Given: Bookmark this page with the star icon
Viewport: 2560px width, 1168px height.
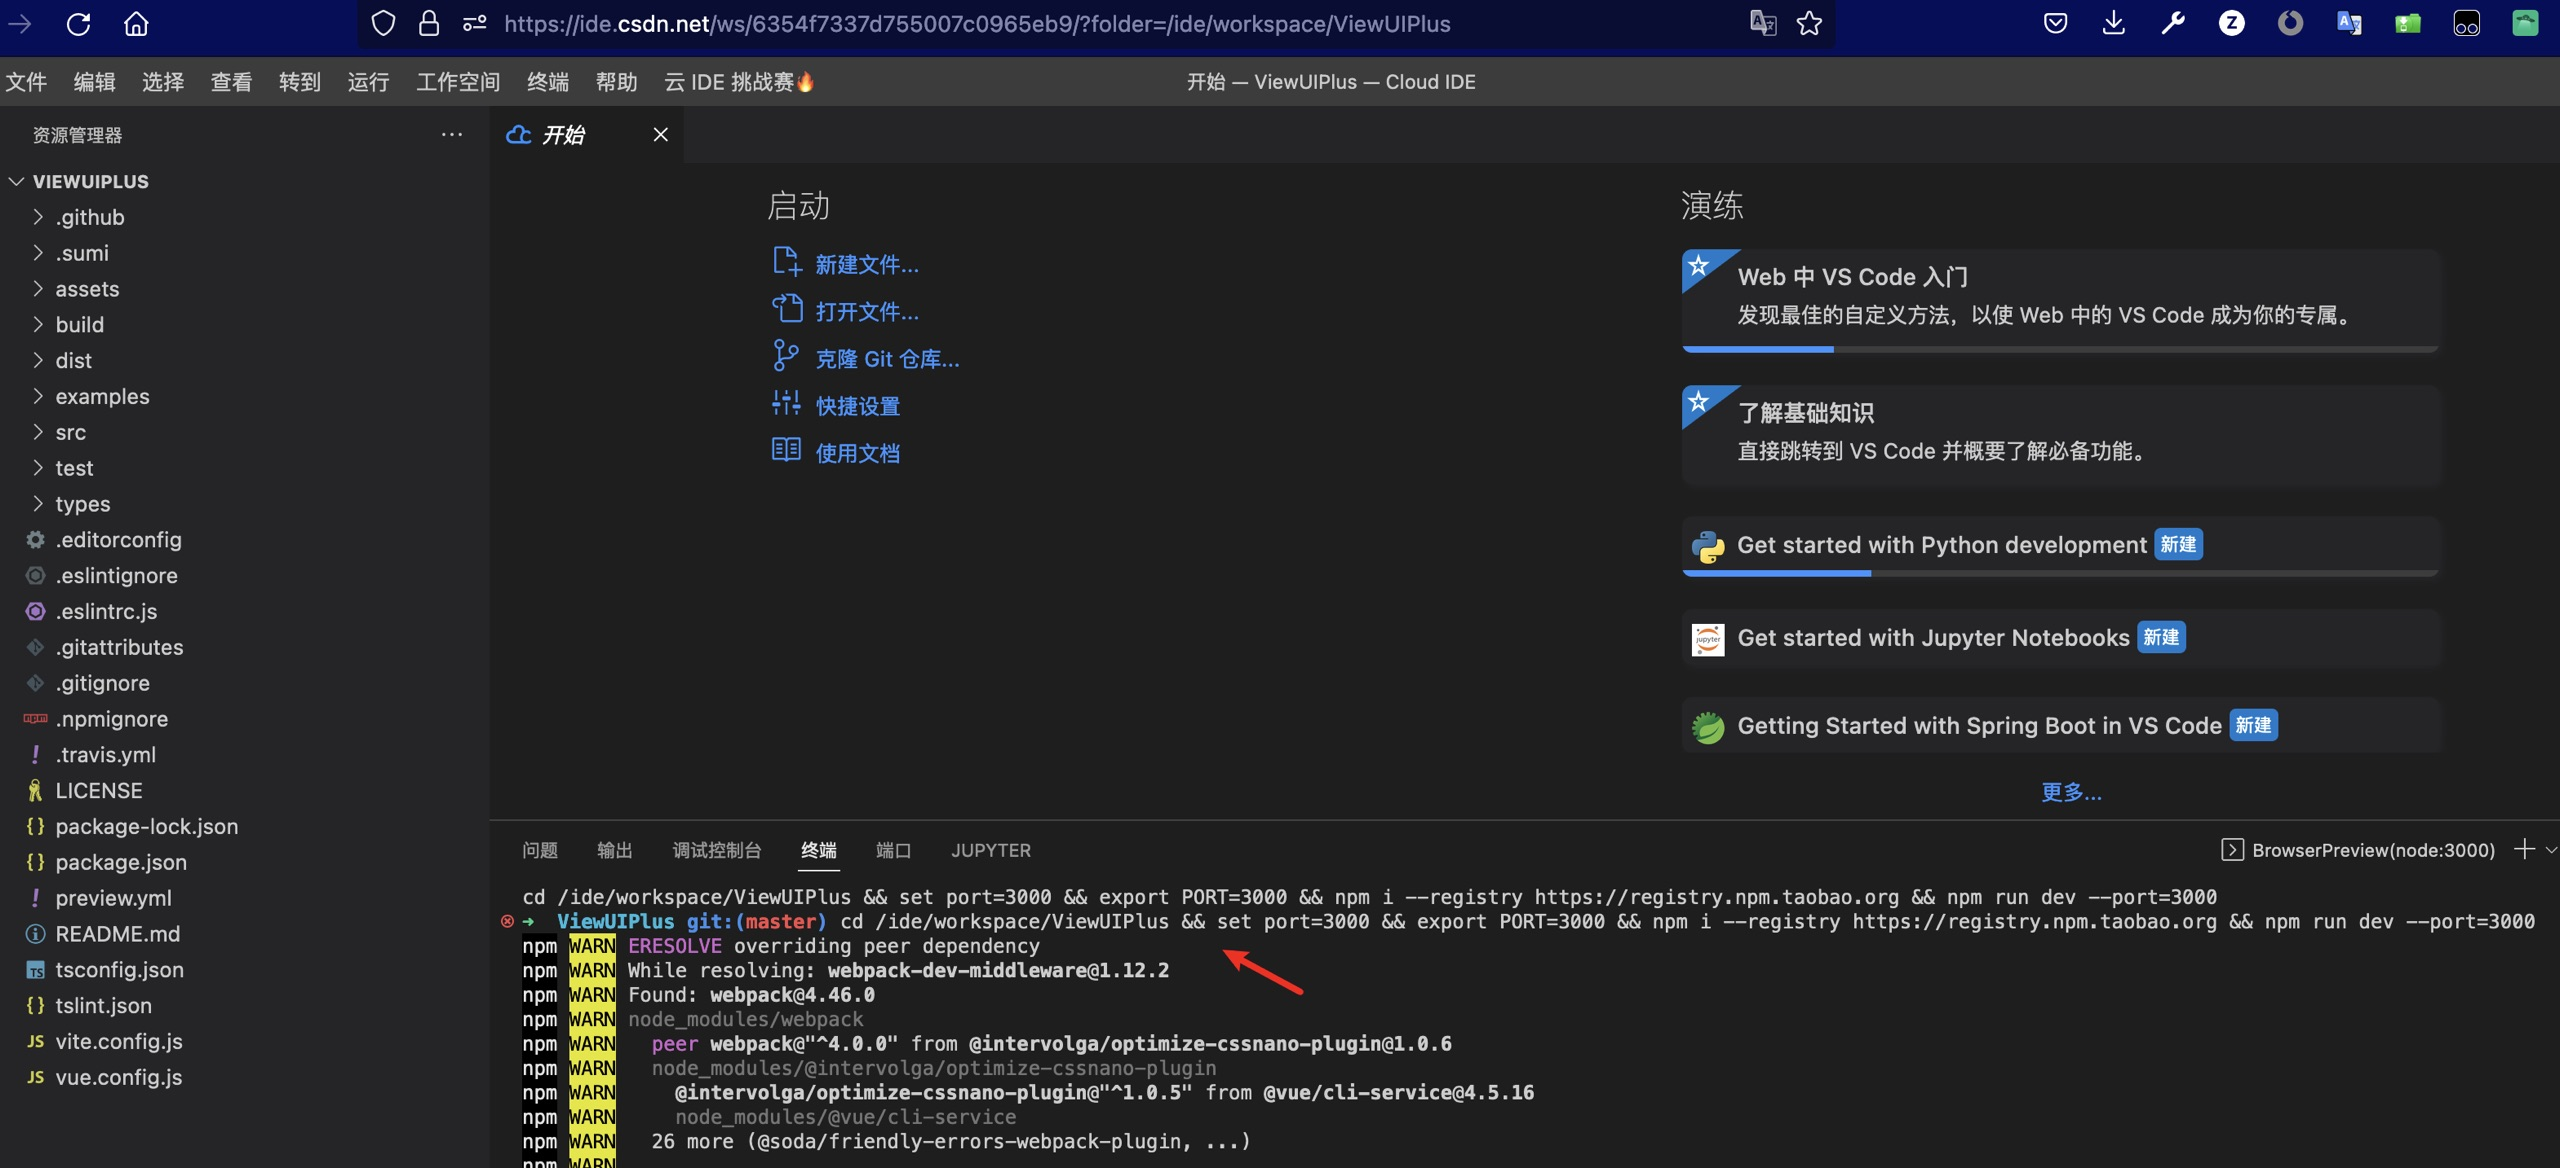Looking at the screenshot, I should pyautogui.click(x=1809, y=23).
